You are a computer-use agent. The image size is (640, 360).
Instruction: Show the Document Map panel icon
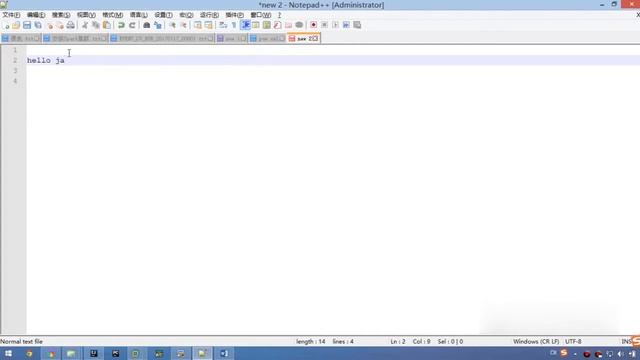coord(267,25)
